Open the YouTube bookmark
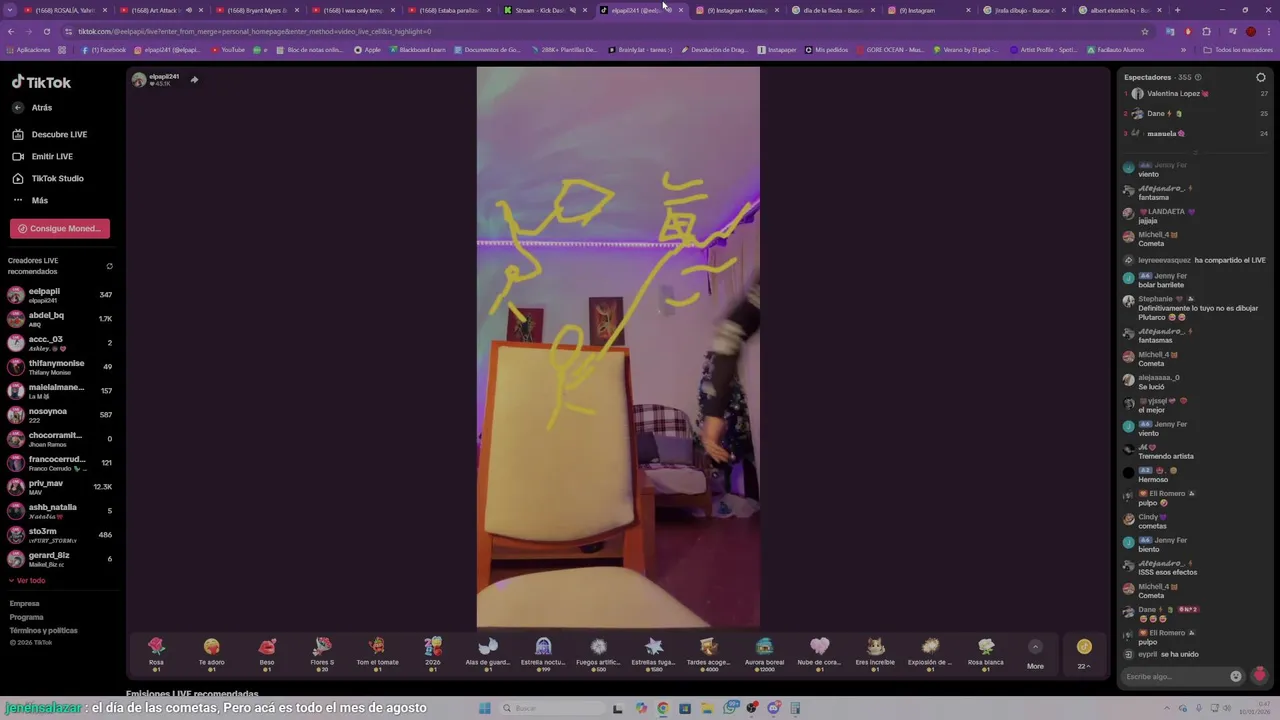 pos(227,49)
